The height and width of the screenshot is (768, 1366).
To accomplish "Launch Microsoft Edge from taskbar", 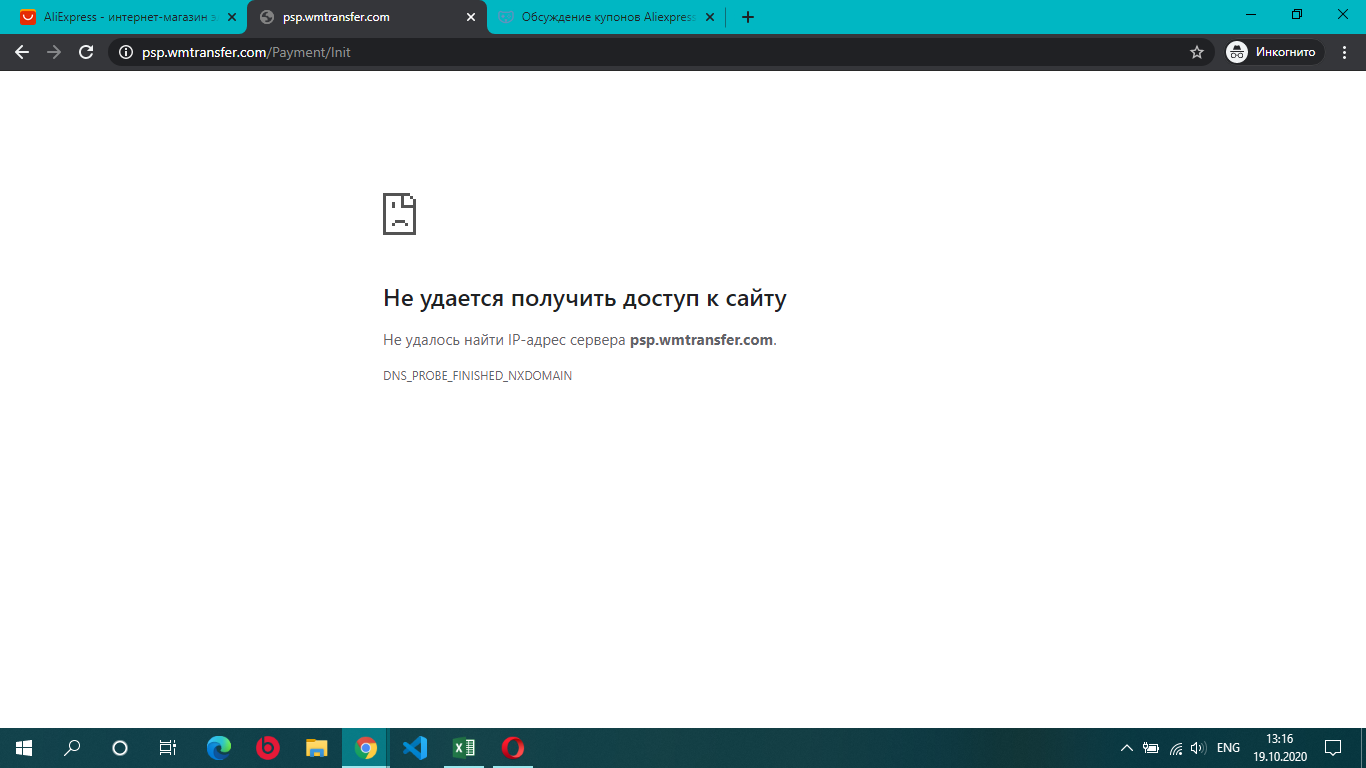I will [x=218, y=747].
